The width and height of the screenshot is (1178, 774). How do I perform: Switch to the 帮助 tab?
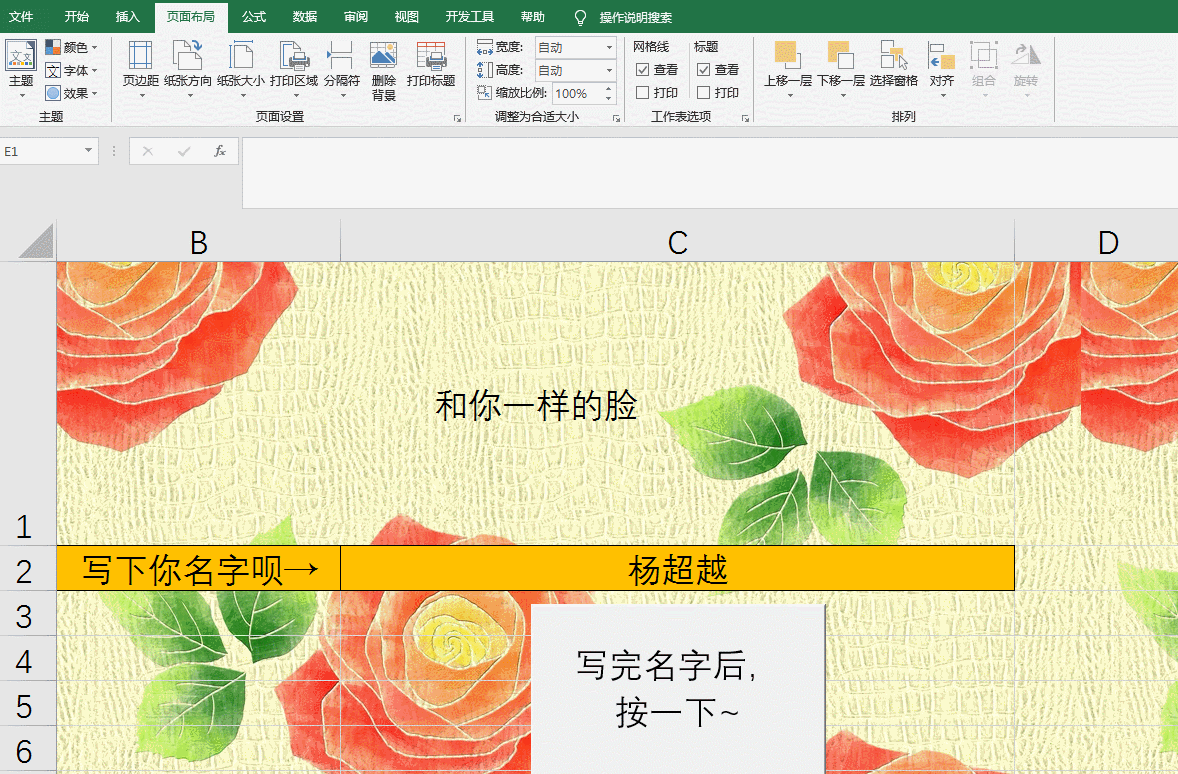(x=533, y=17)
